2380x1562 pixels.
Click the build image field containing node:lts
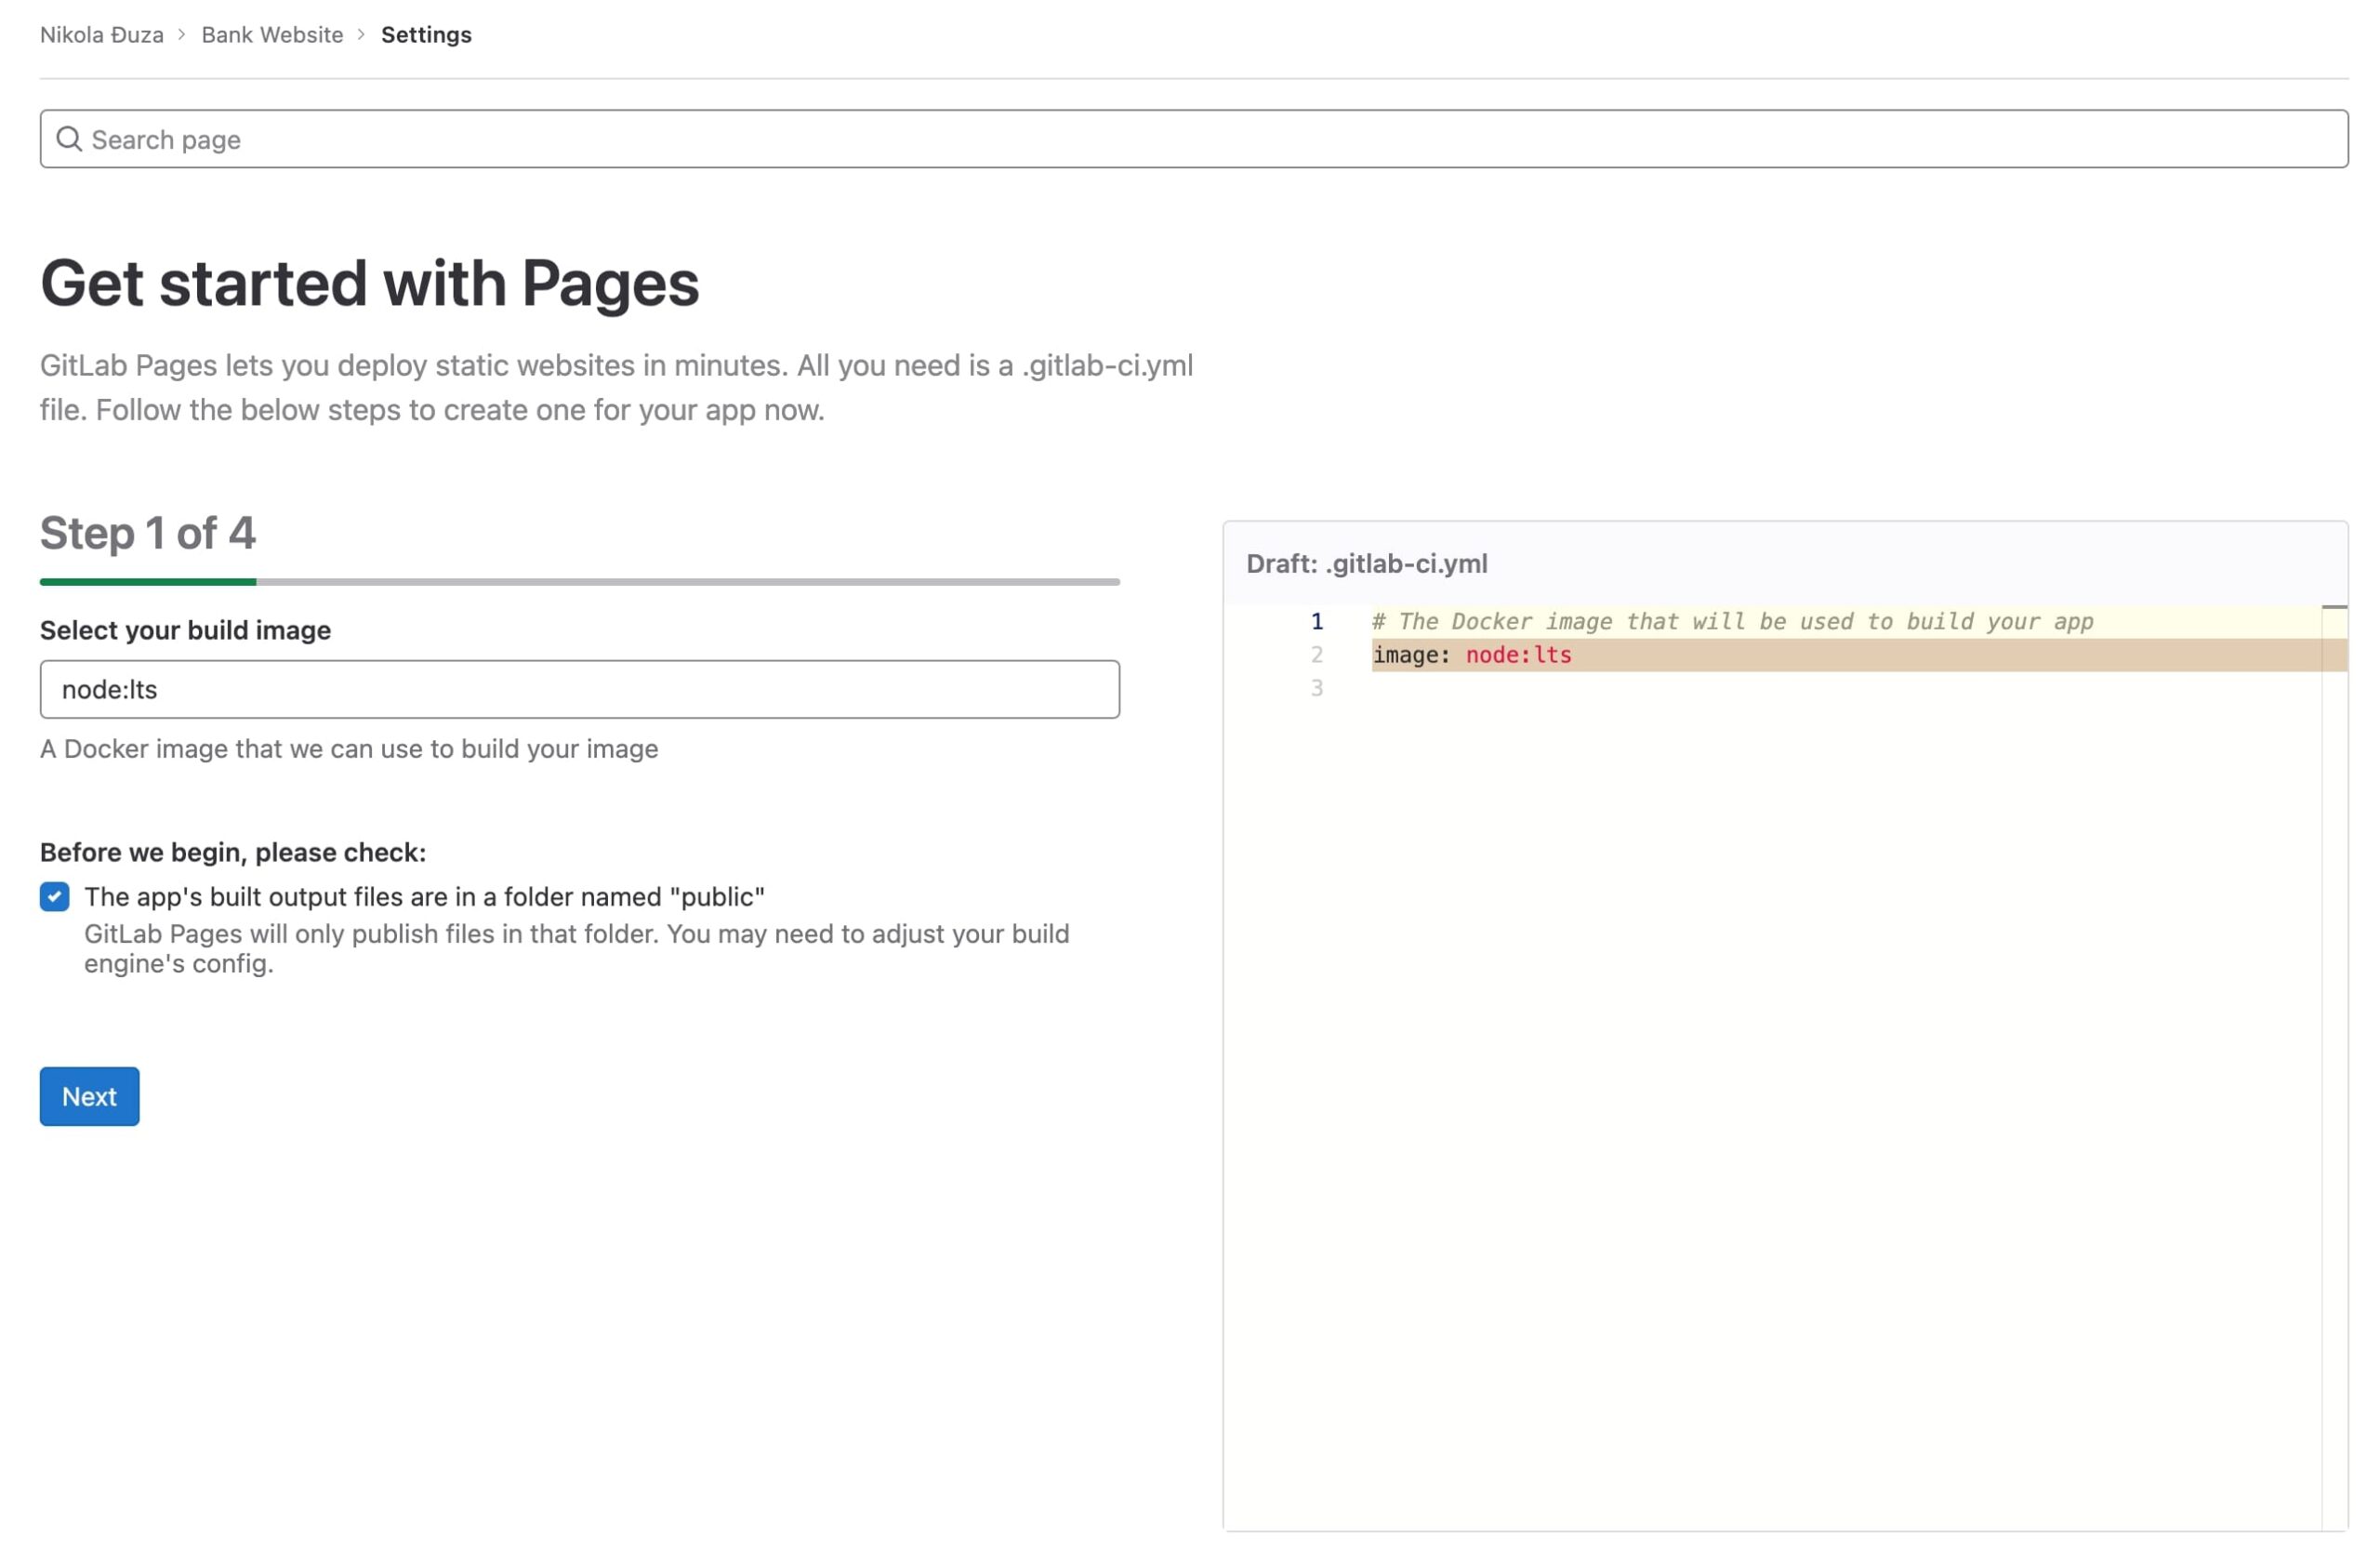pyautogui.click(x=579, y=689)
